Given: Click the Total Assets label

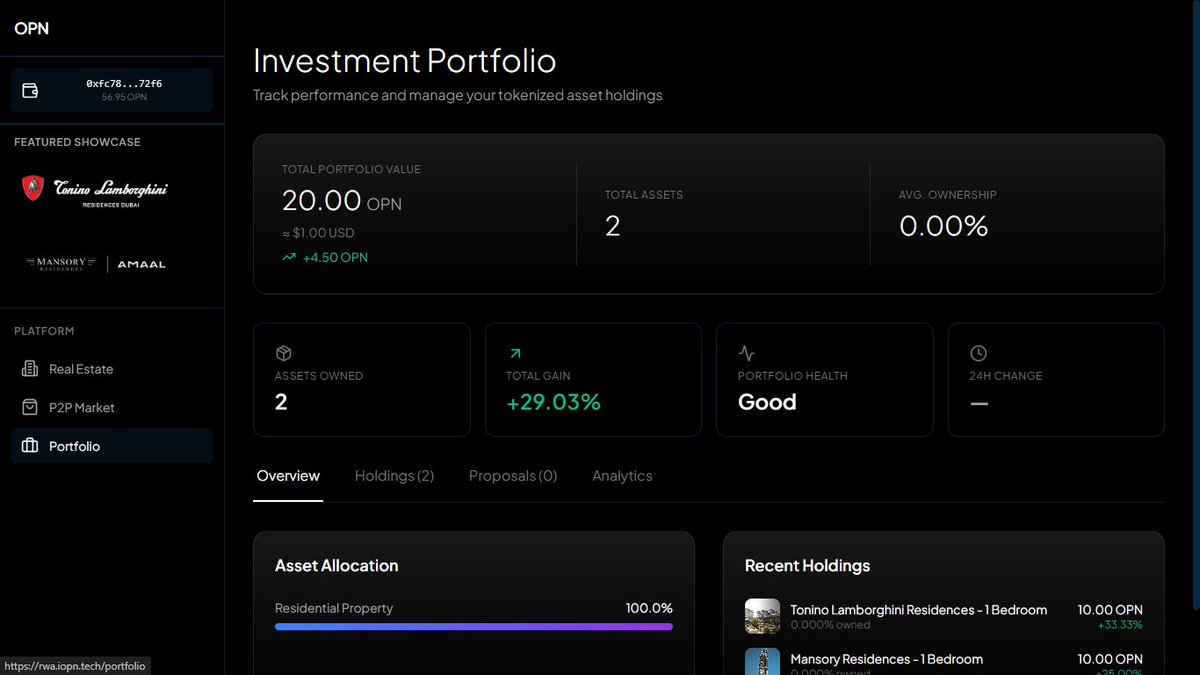Looking at the screenshot, I should 644,195.
